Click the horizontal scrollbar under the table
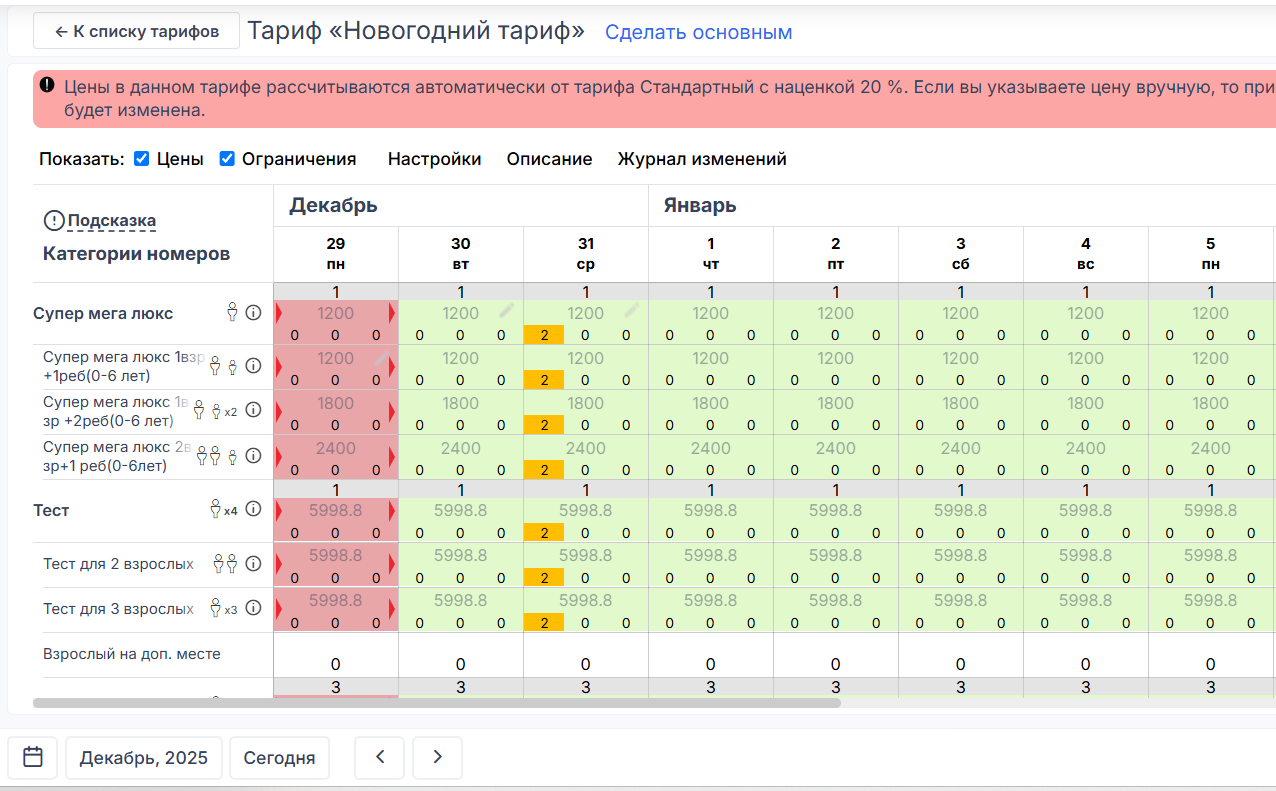1276x791 pixels. (x=436, y=703)
